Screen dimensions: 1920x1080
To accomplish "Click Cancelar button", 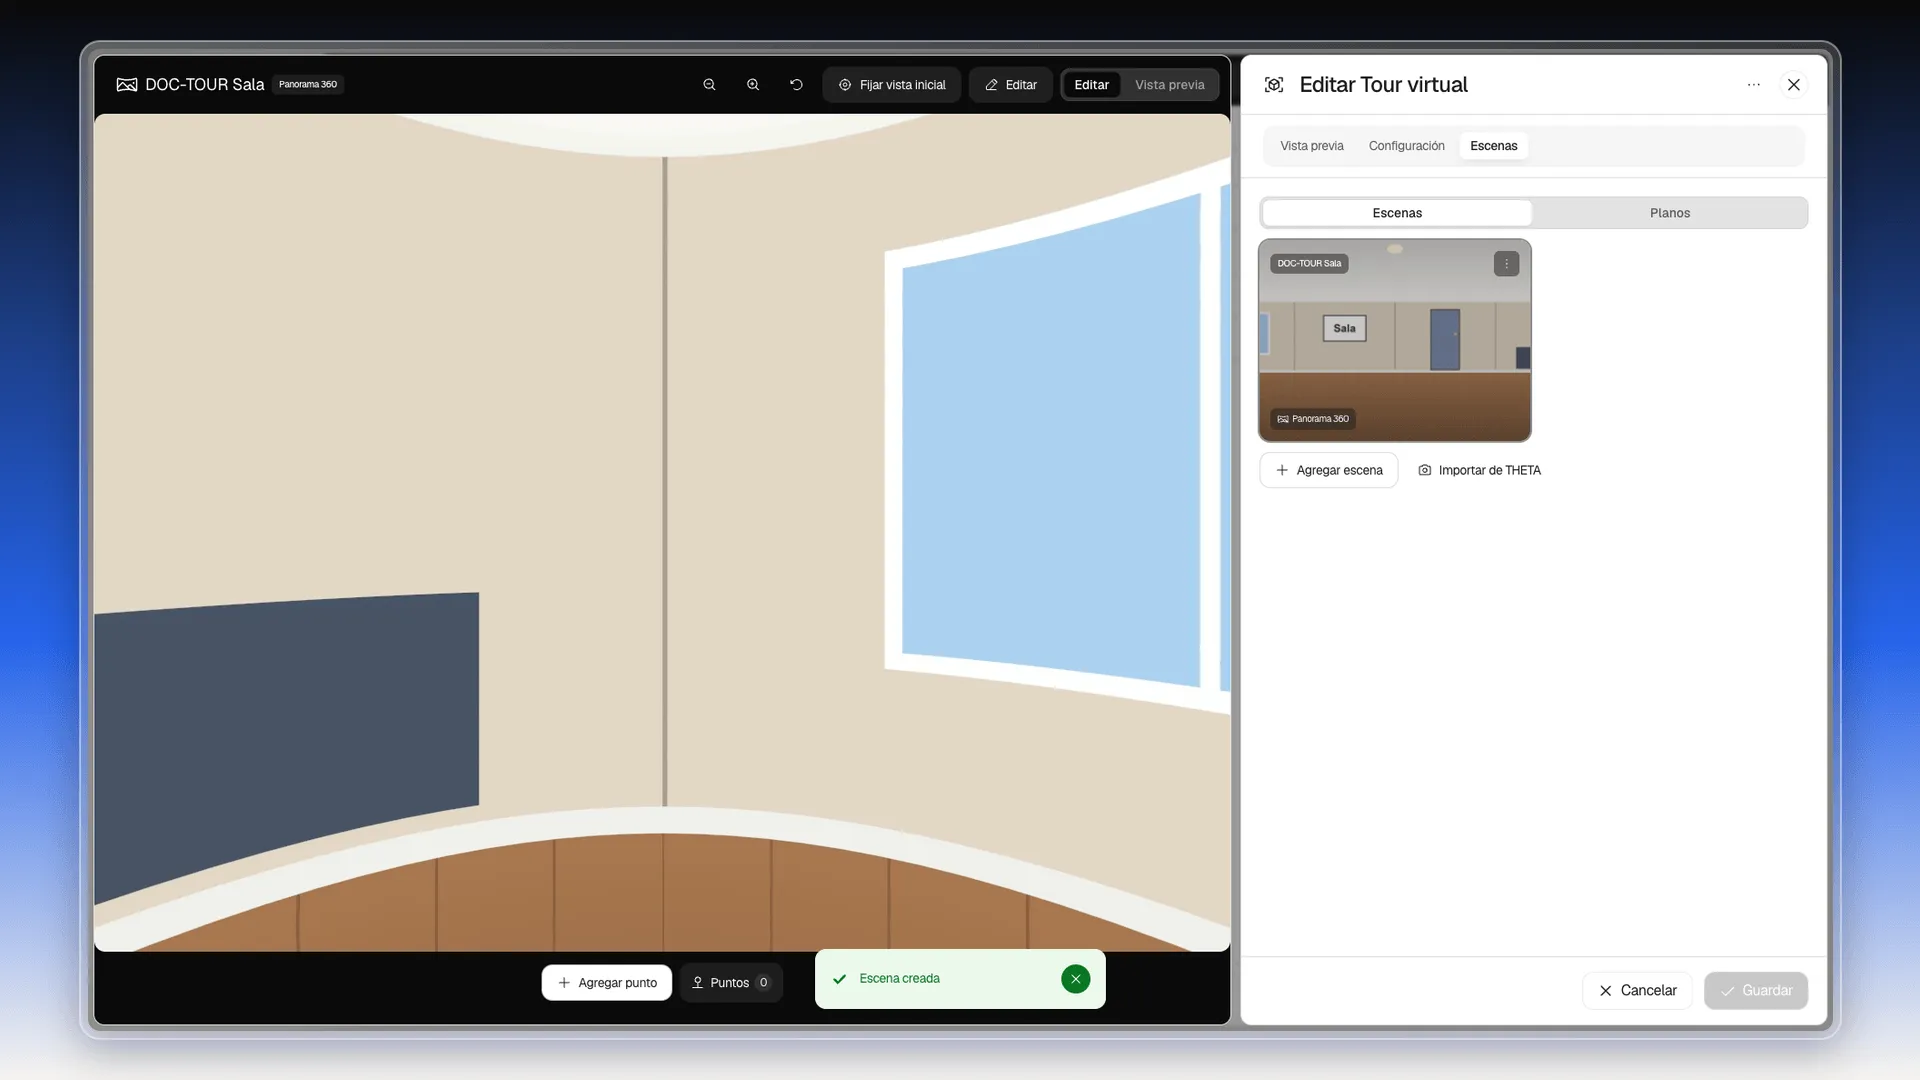I will click(1637, 991).
